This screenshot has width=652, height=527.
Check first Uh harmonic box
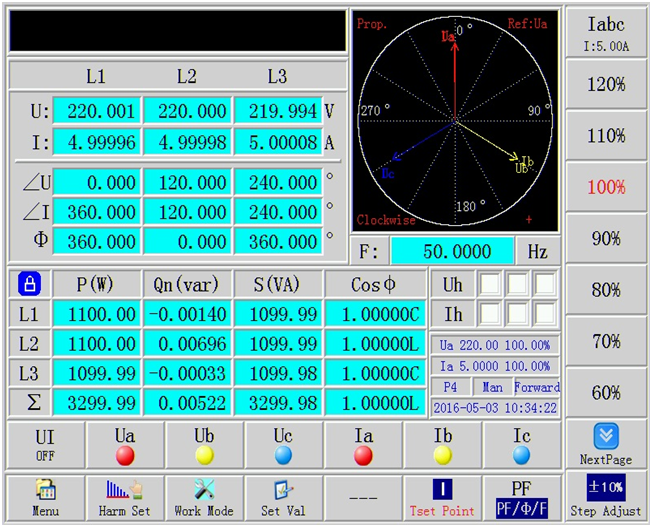(x=491, y=284)
